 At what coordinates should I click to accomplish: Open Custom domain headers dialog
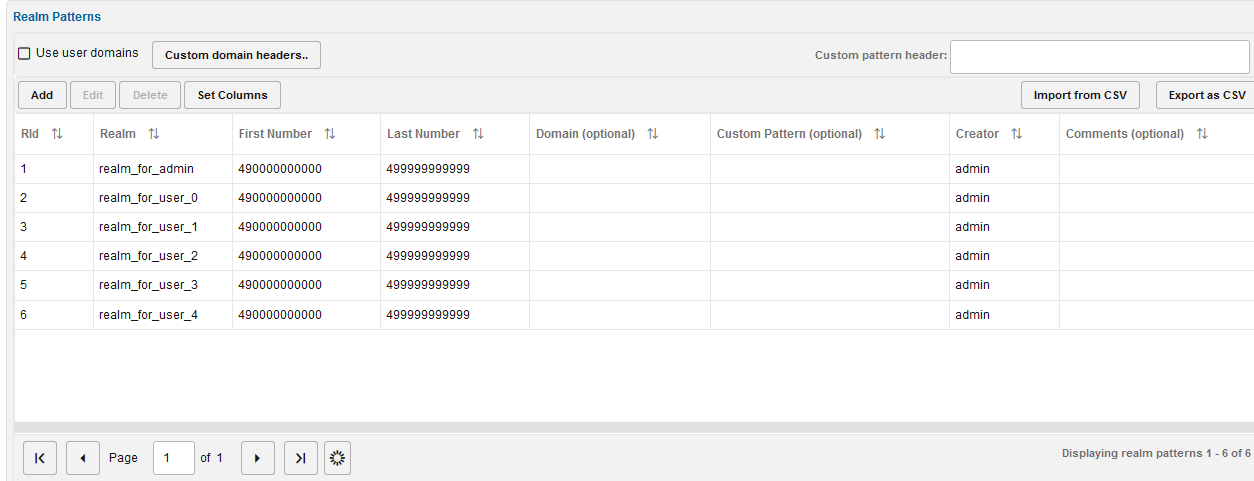click(236, 55)
